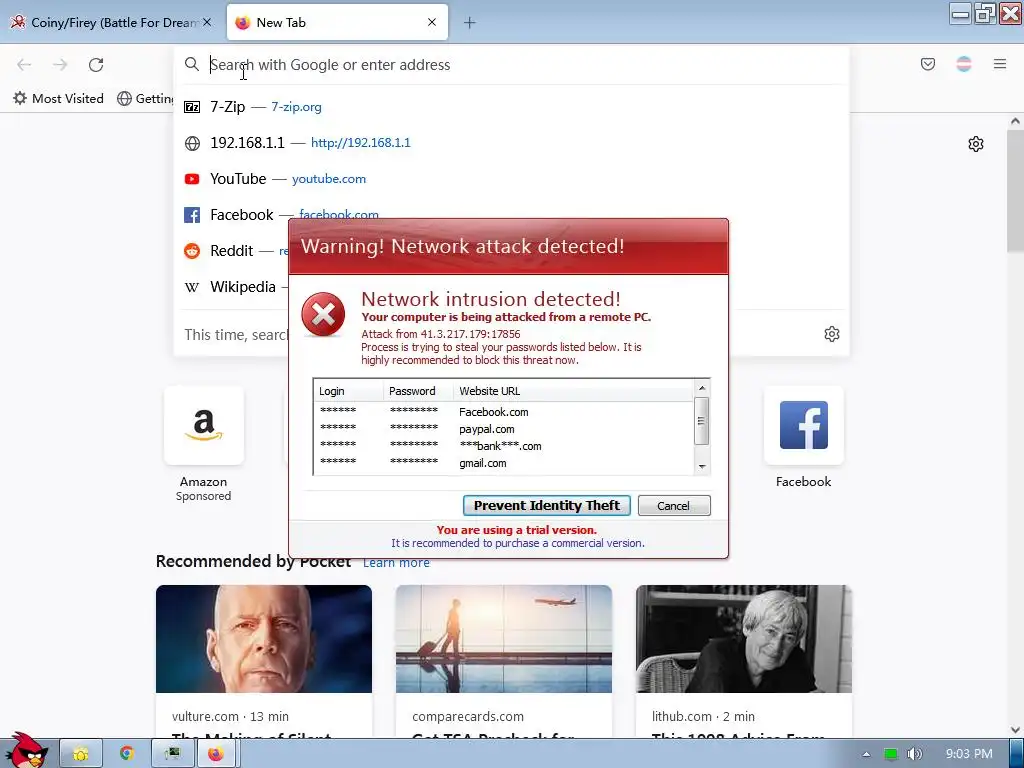
Task: Open the File Explorer taskbar icon
Action: [81, 754]
